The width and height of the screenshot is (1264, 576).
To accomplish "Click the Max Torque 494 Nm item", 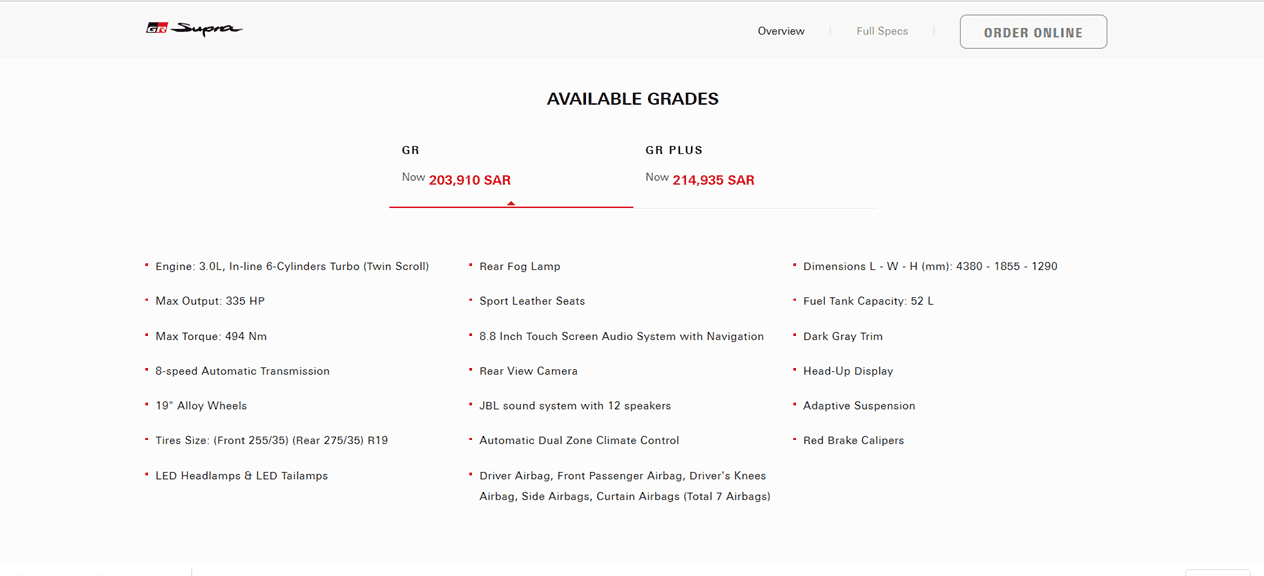I will tap(211, 336).
